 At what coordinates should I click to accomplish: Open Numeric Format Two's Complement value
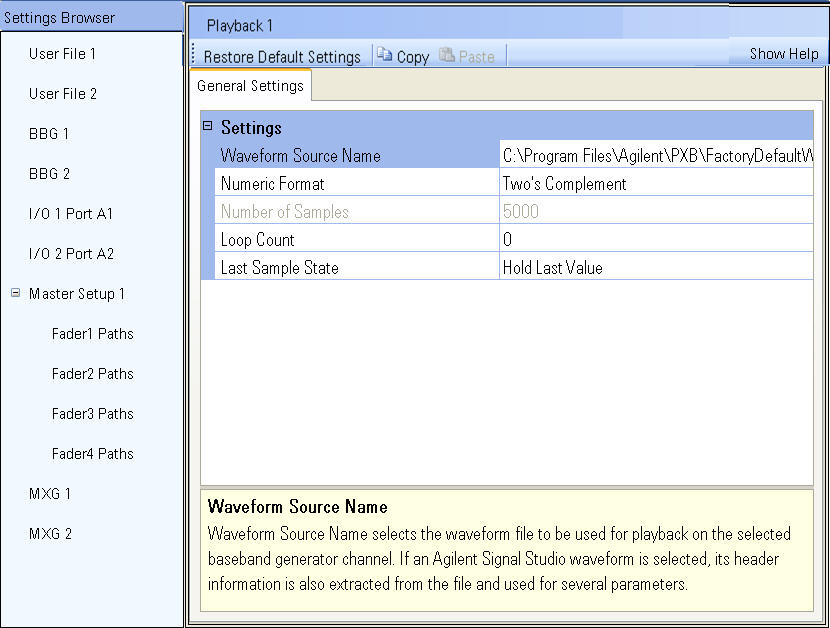(656, 184)
